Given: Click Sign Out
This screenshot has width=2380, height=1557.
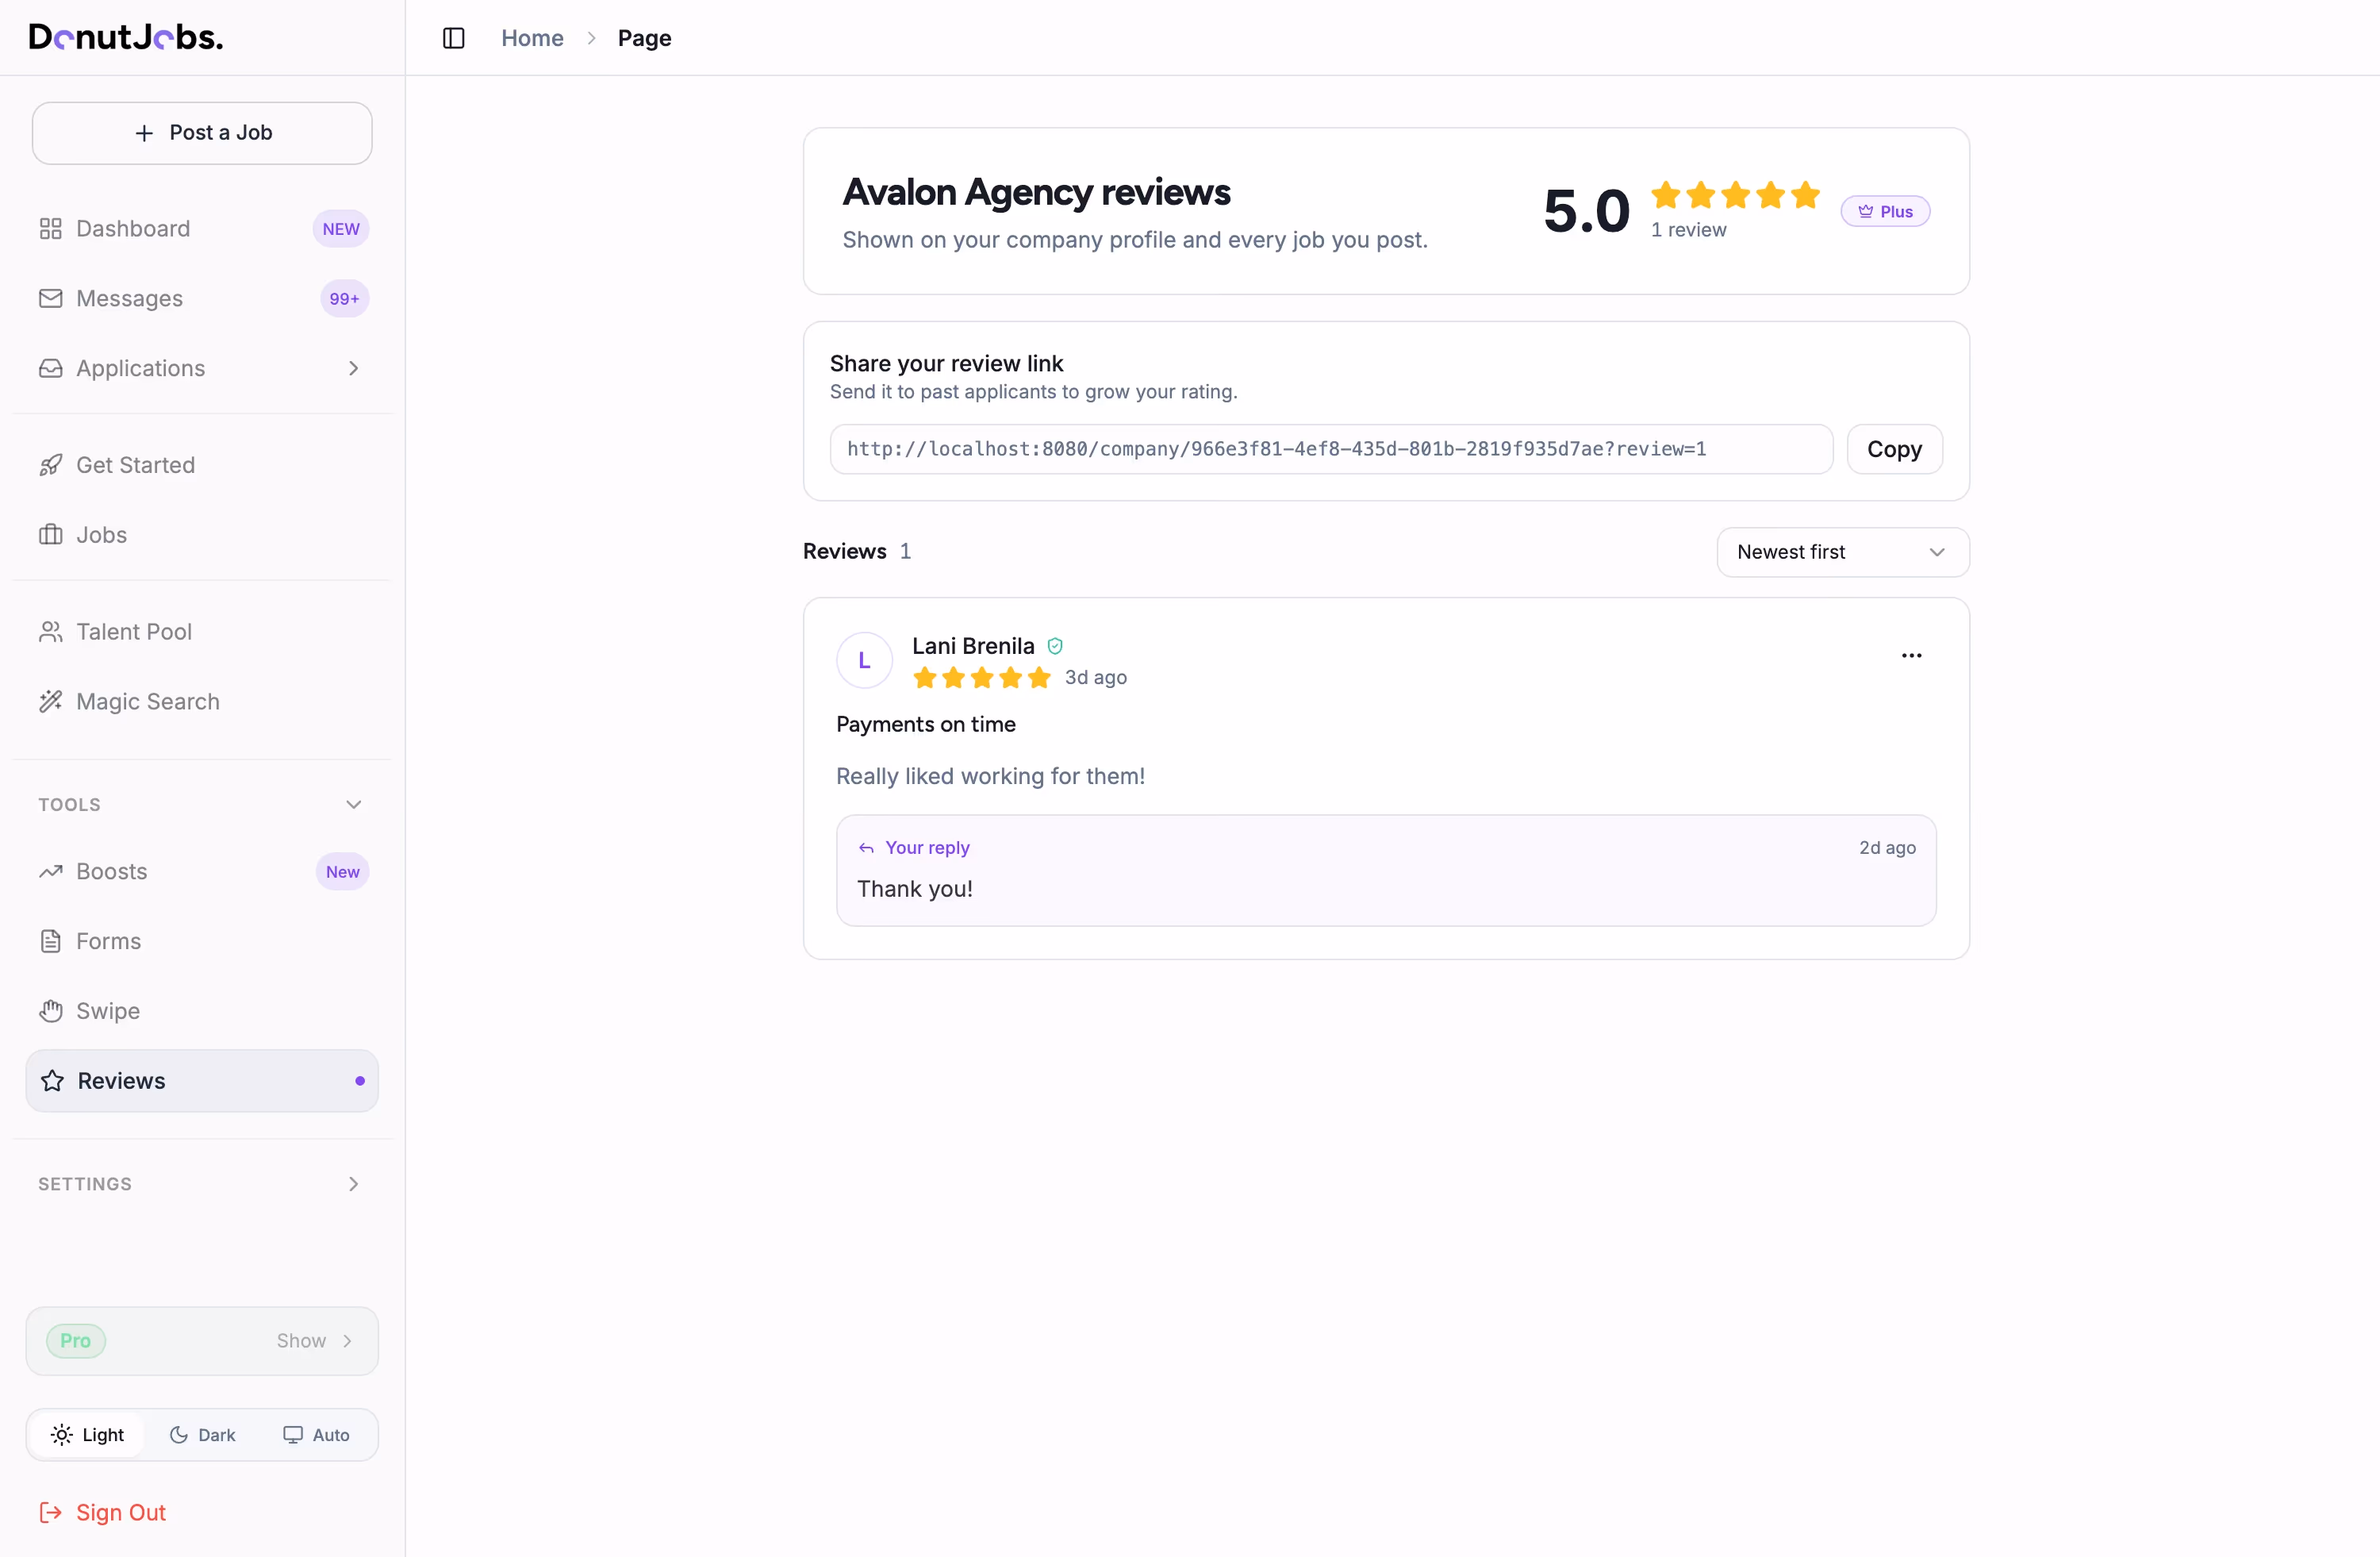Looking at the screenshot, I should 102,1513.
